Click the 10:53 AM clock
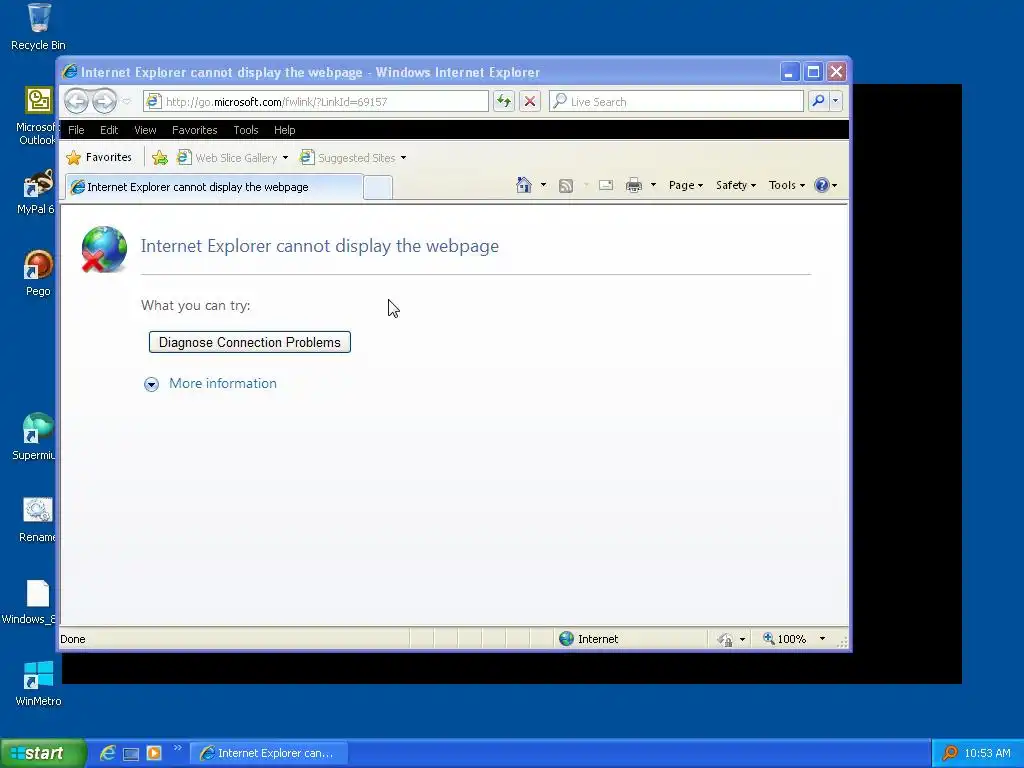The height and width of the screenshot is (768, 1024). [987, 753]
